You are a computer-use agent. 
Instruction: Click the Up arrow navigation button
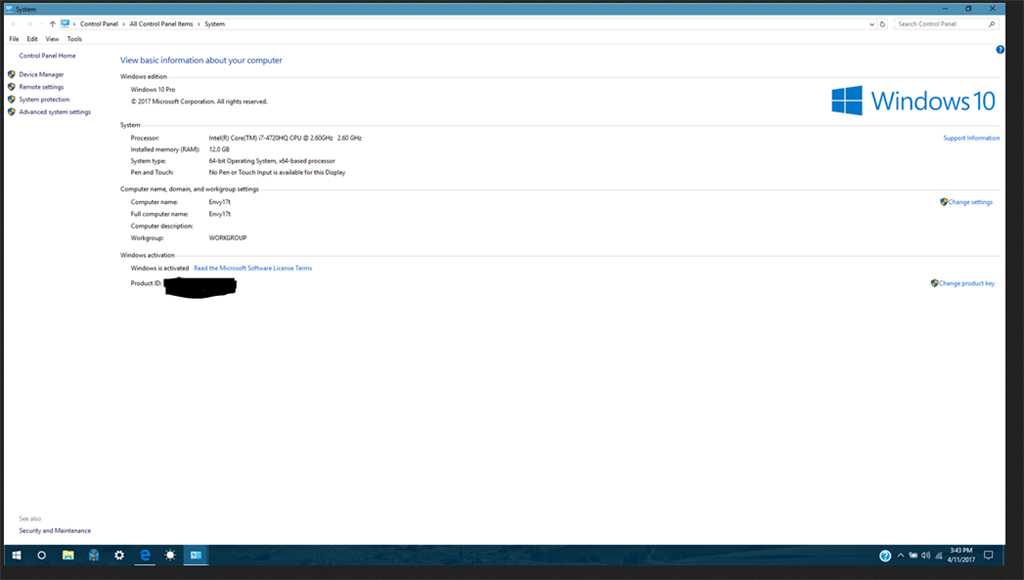[x=52, y=24]
